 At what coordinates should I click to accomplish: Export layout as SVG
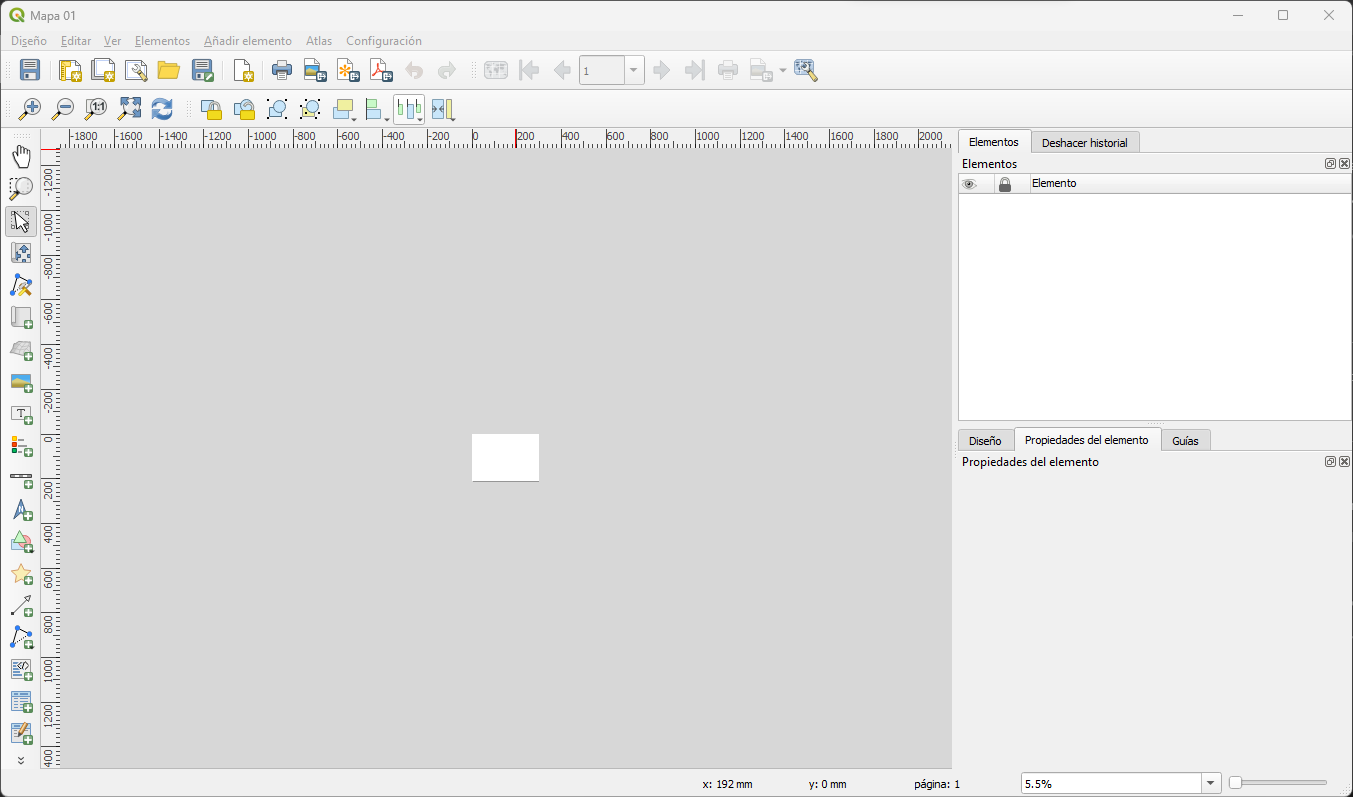(348, 70)
